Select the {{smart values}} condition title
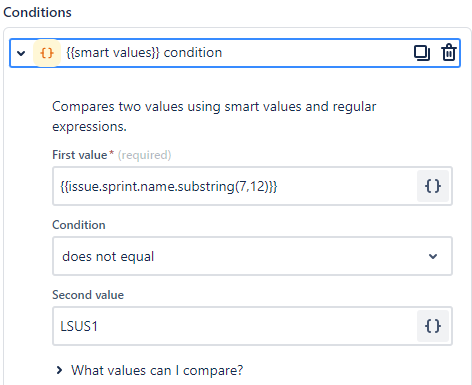This screenshot has height=385, width=472. 144,53
